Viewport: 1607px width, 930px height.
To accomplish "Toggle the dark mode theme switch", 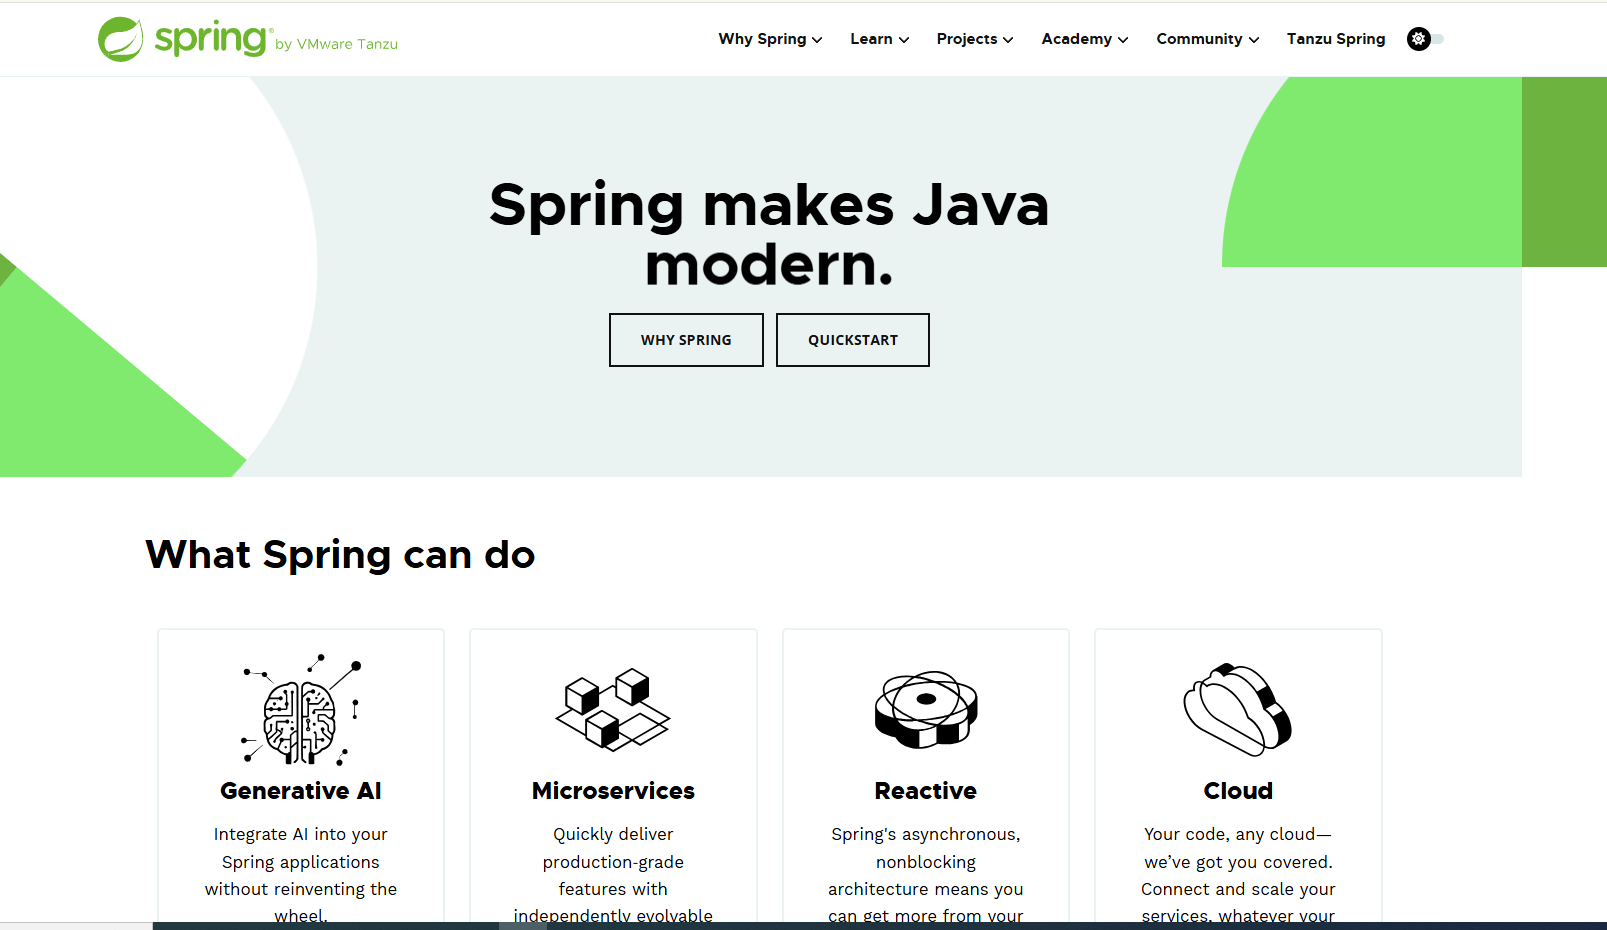I will 1425,39.
